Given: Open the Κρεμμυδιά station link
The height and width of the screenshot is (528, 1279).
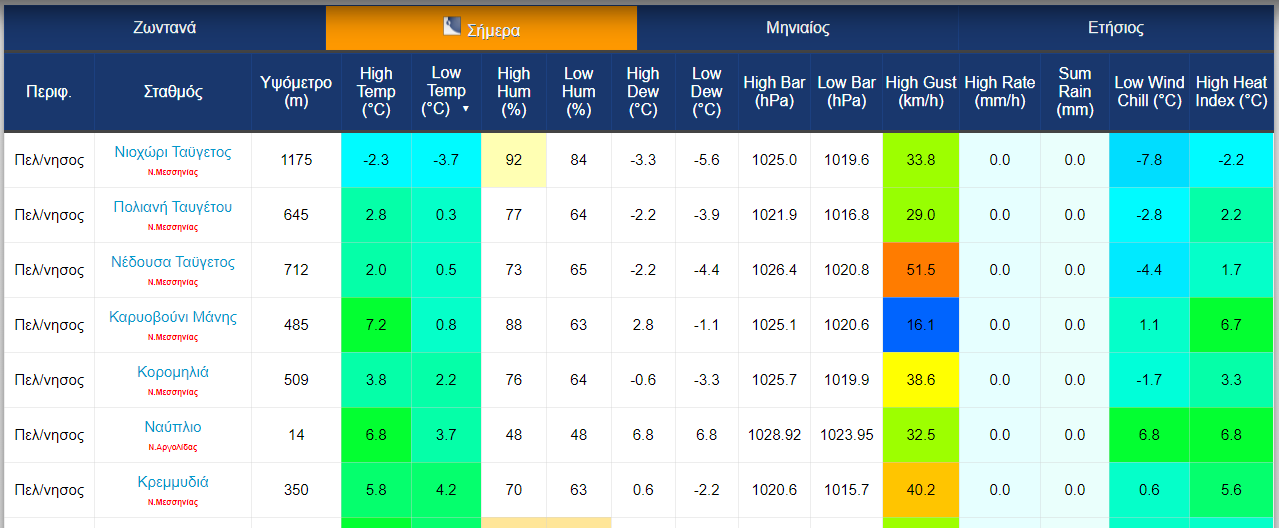Looking at the screenshot, I should pos(173,482).
